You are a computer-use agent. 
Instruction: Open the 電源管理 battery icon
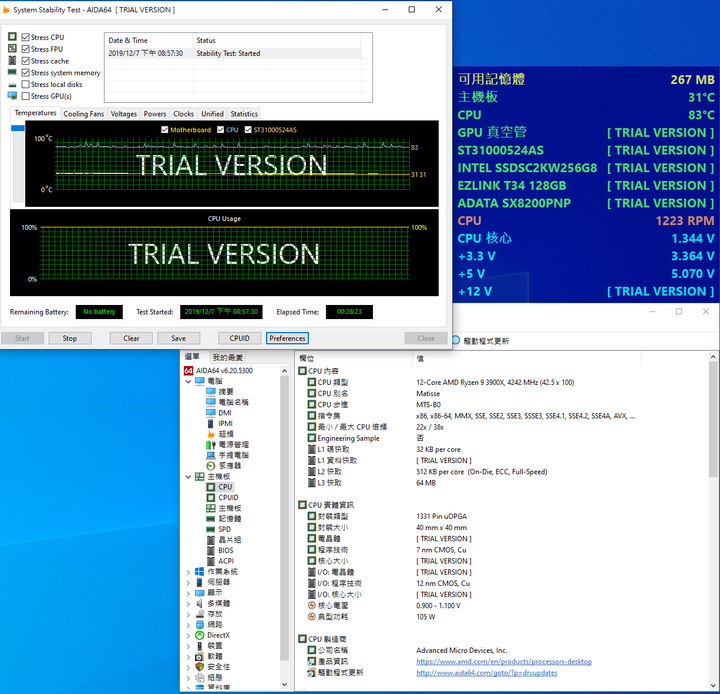click(210, 445)
